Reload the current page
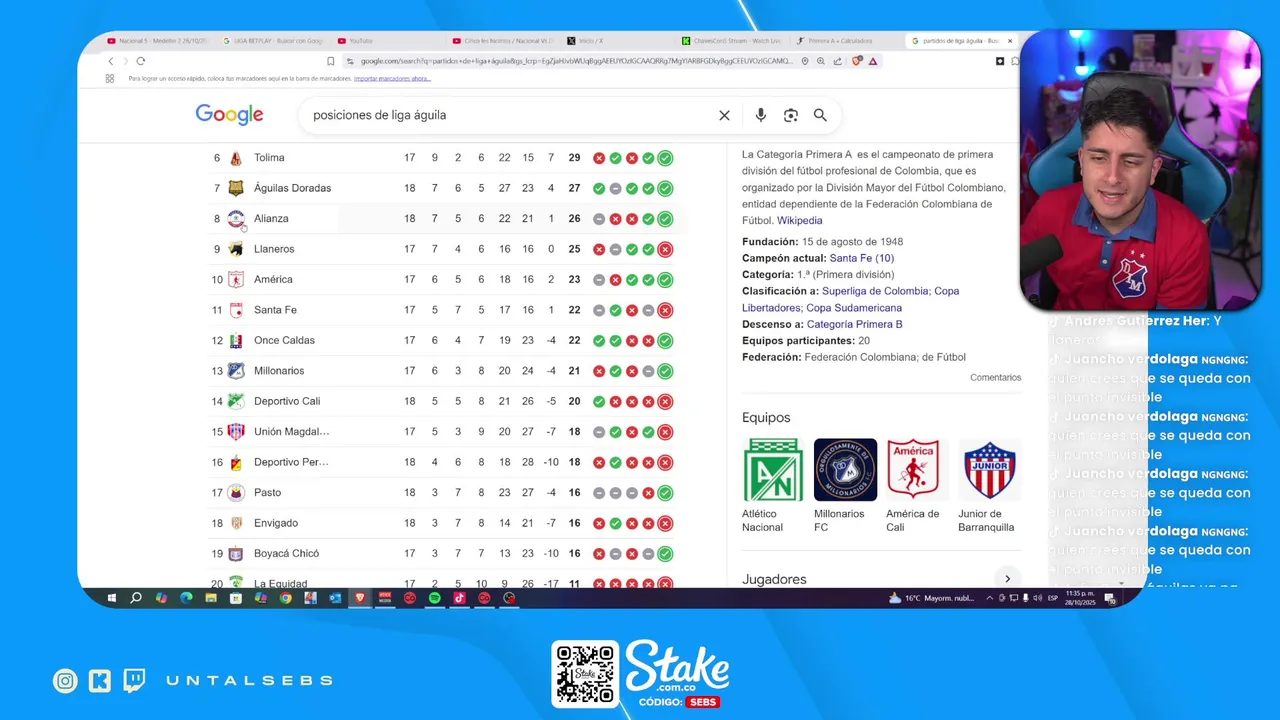Viewport: 1280px width, 720px height. pyautogui.click(x=140, y=61)
